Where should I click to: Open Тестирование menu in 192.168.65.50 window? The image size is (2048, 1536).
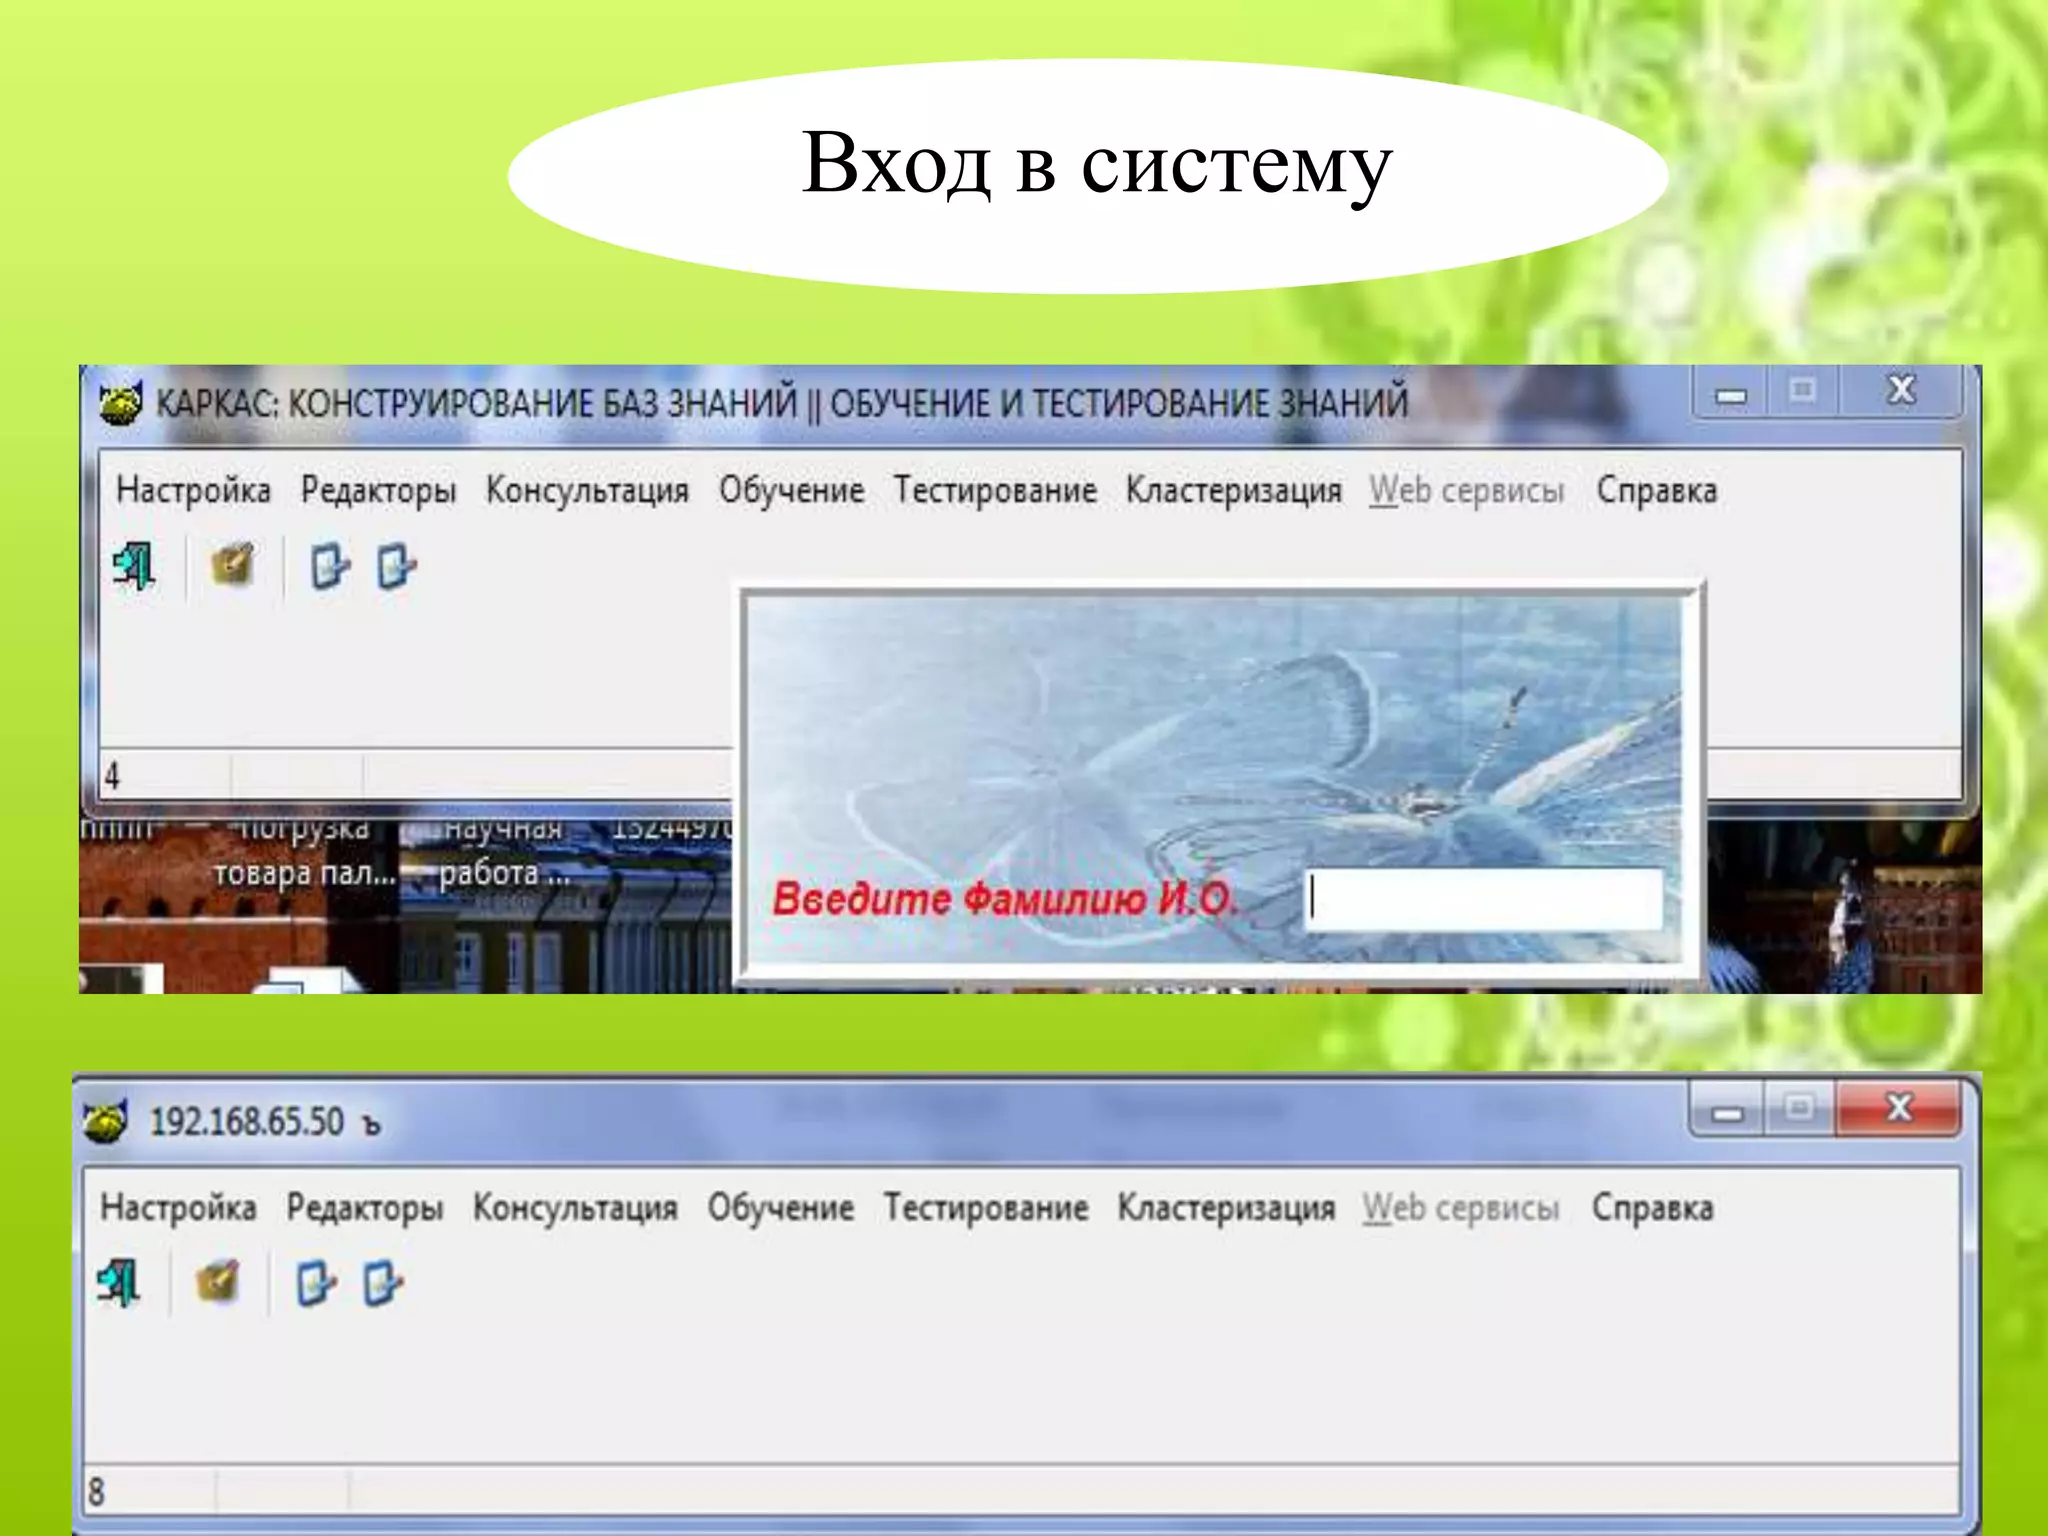pyautogui.click(x=986, y=1207)
